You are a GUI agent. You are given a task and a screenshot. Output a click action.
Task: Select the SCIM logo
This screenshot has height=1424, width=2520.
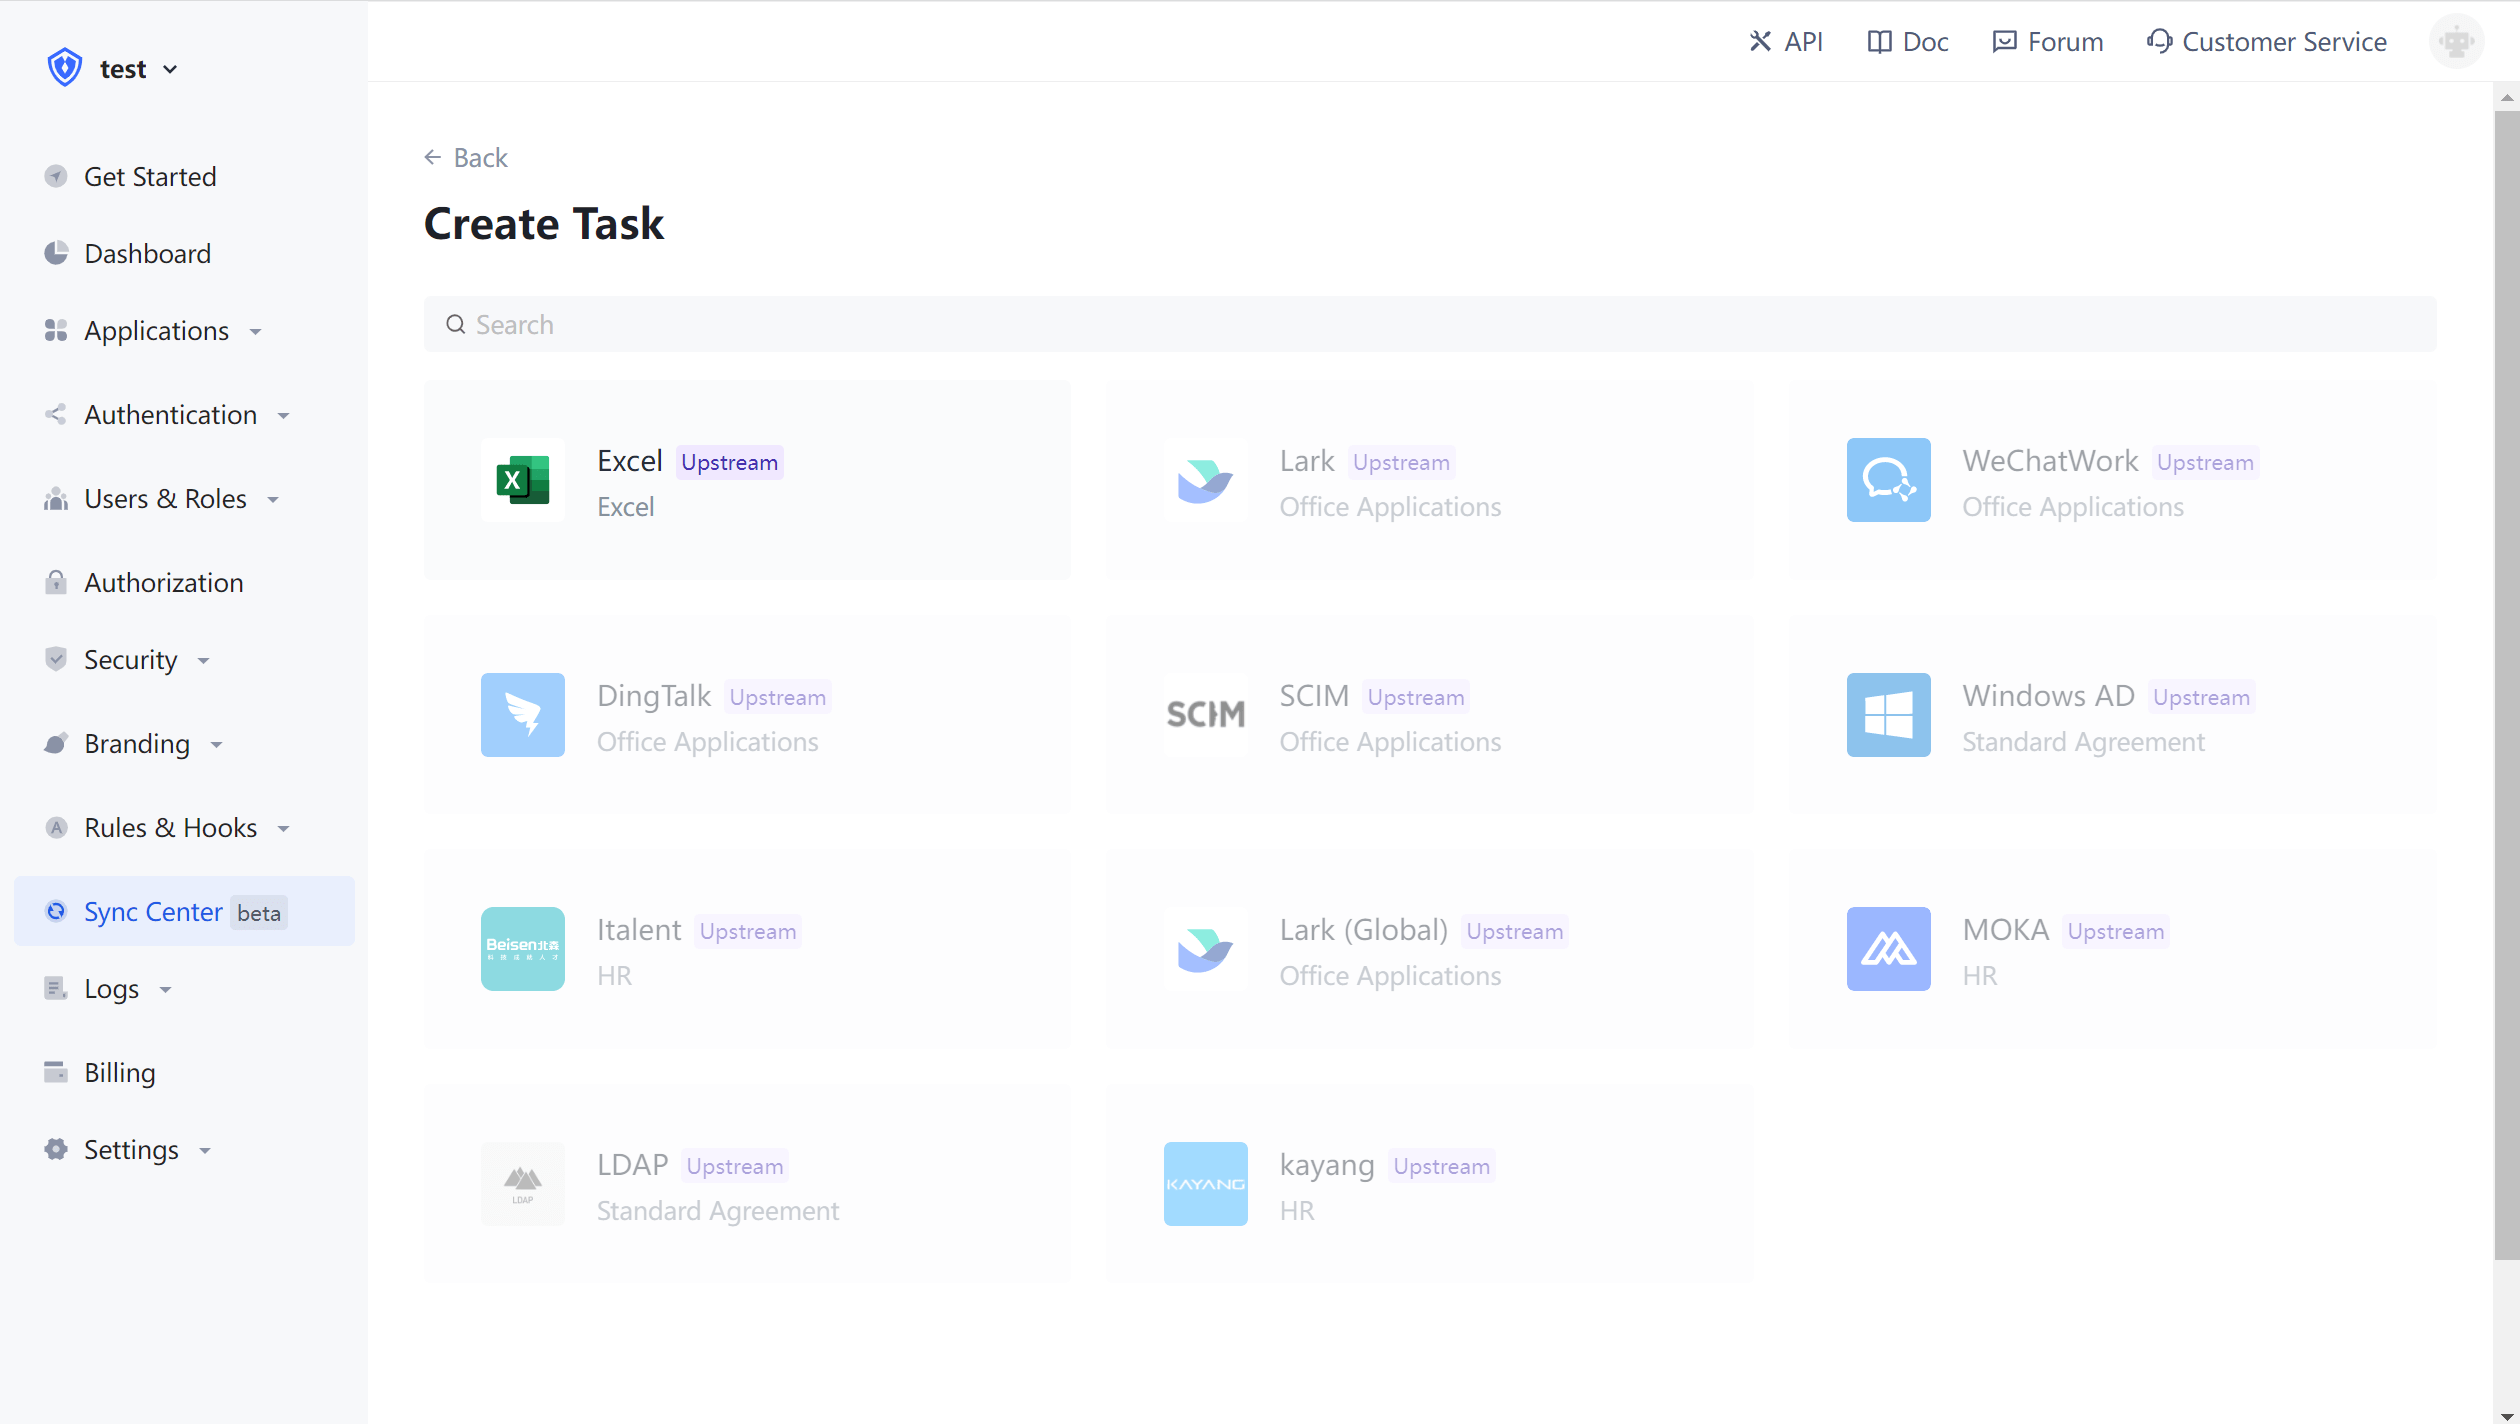1205,715
